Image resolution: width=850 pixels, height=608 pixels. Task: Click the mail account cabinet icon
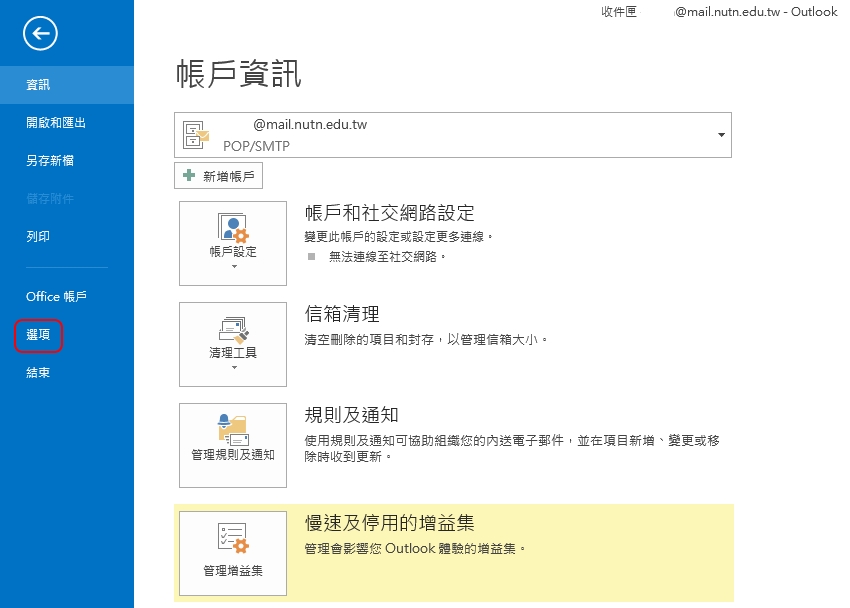(x=196, y=135)
